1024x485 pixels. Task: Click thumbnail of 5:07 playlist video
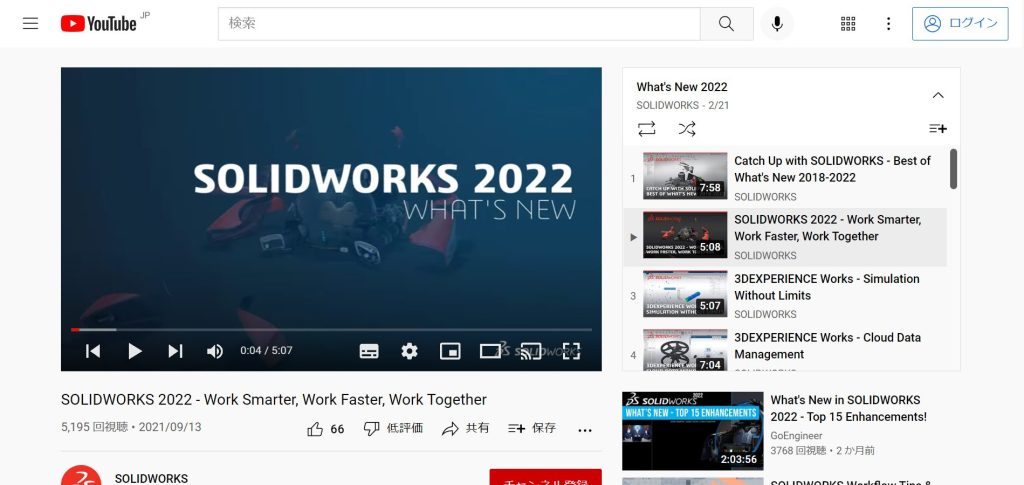684,294
